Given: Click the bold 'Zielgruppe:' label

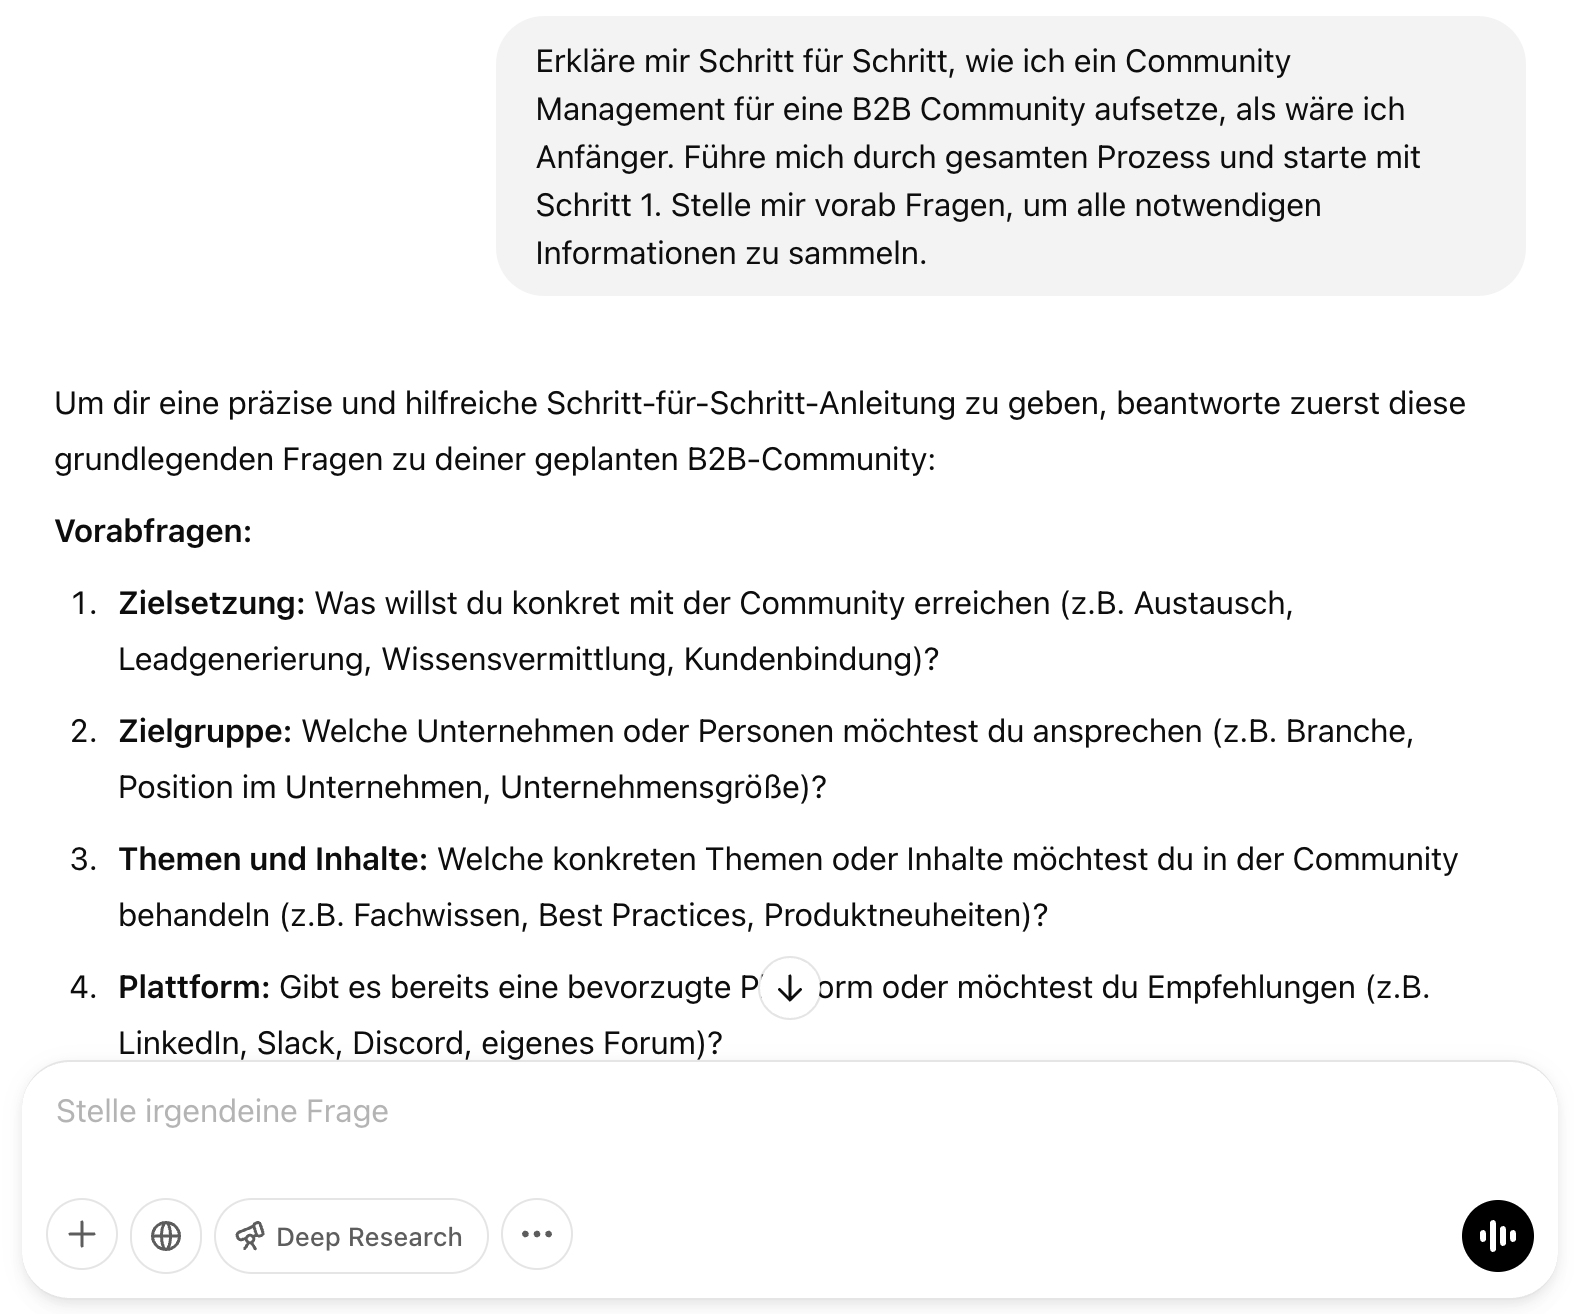Looking at the screenshot, I should click(x=205, y=731).
